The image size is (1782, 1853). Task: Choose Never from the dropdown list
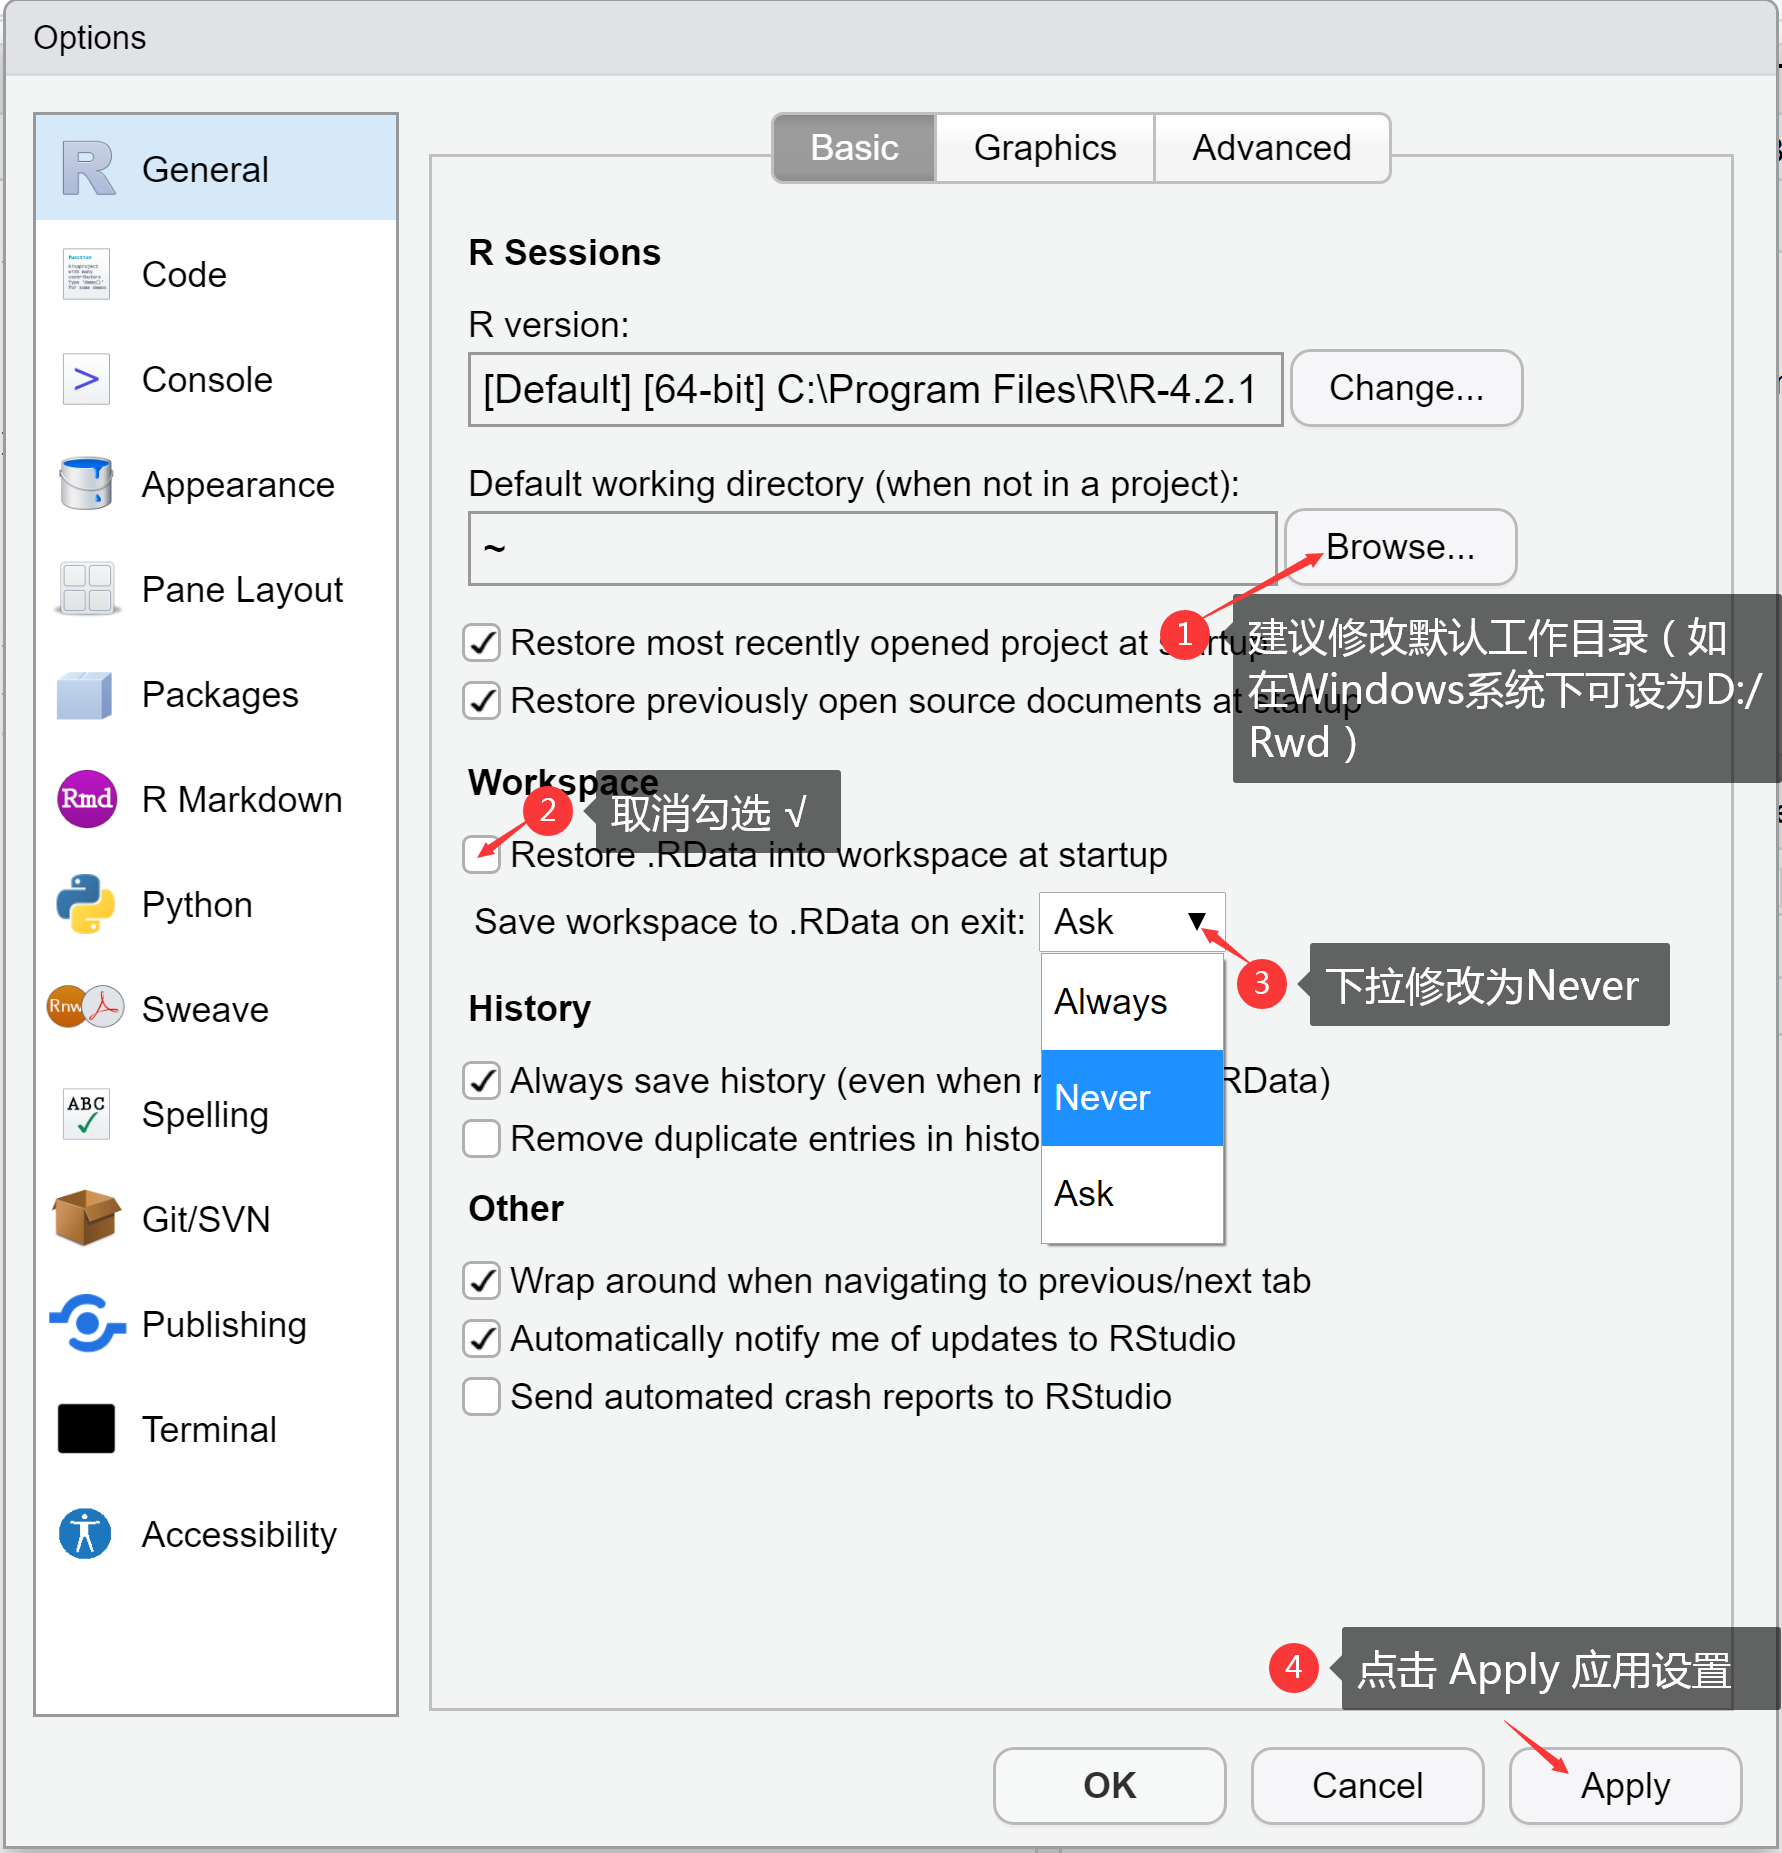pos(1132,1097)
